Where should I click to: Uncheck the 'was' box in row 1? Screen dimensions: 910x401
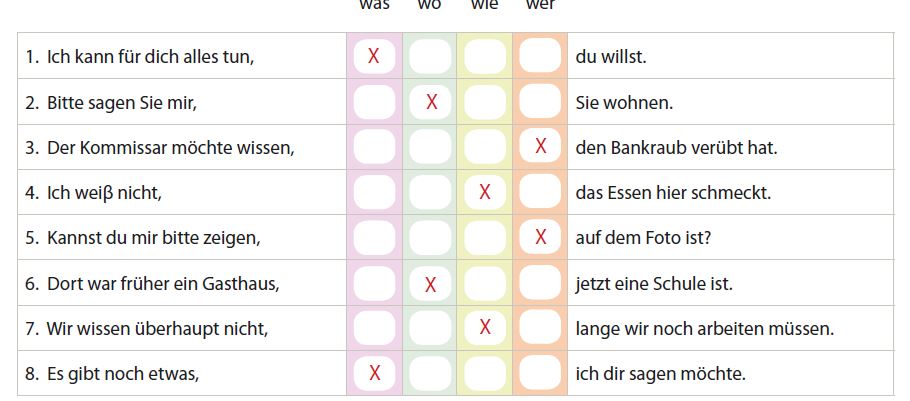coord(374,56)
